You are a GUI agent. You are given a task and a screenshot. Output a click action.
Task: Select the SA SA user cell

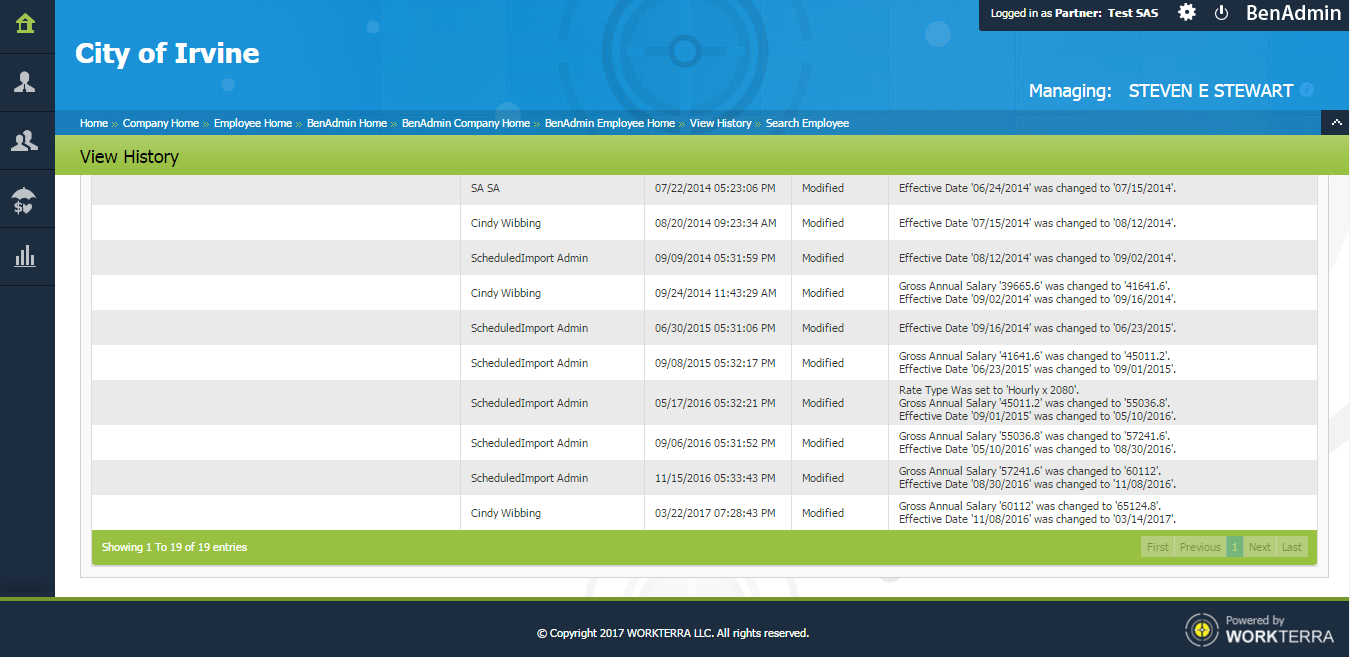tap(485, 188)
